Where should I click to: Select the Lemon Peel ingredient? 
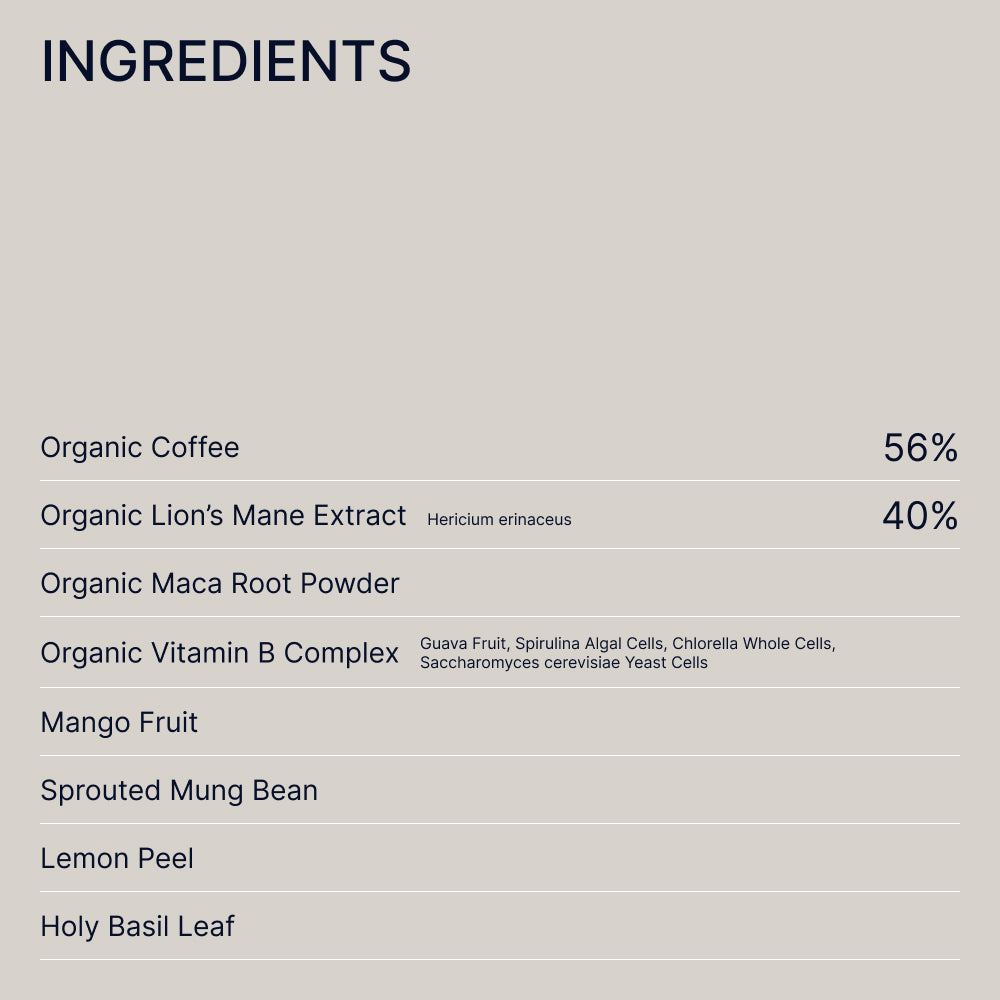[x=117, y=858]
